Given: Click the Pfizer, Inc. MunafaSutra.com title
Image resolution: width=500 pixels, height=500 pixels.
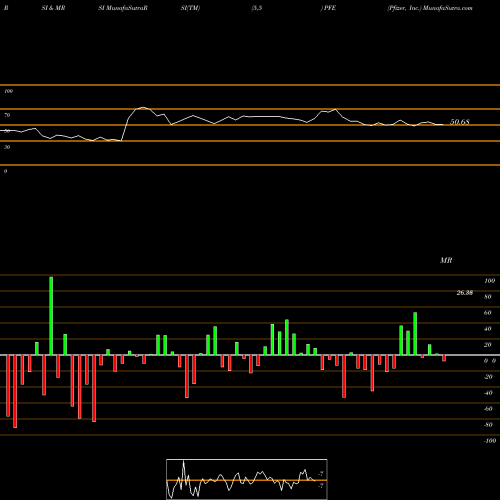Looking at the screenshot, I should (430, 8).
